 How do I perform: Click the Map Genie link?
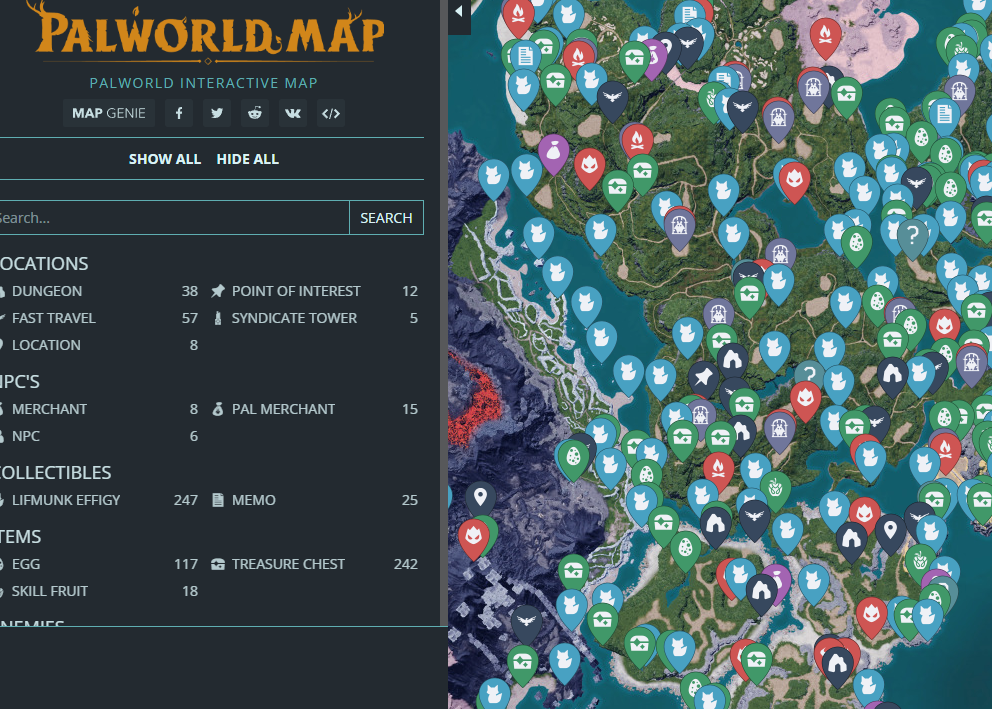click(108, 113)
